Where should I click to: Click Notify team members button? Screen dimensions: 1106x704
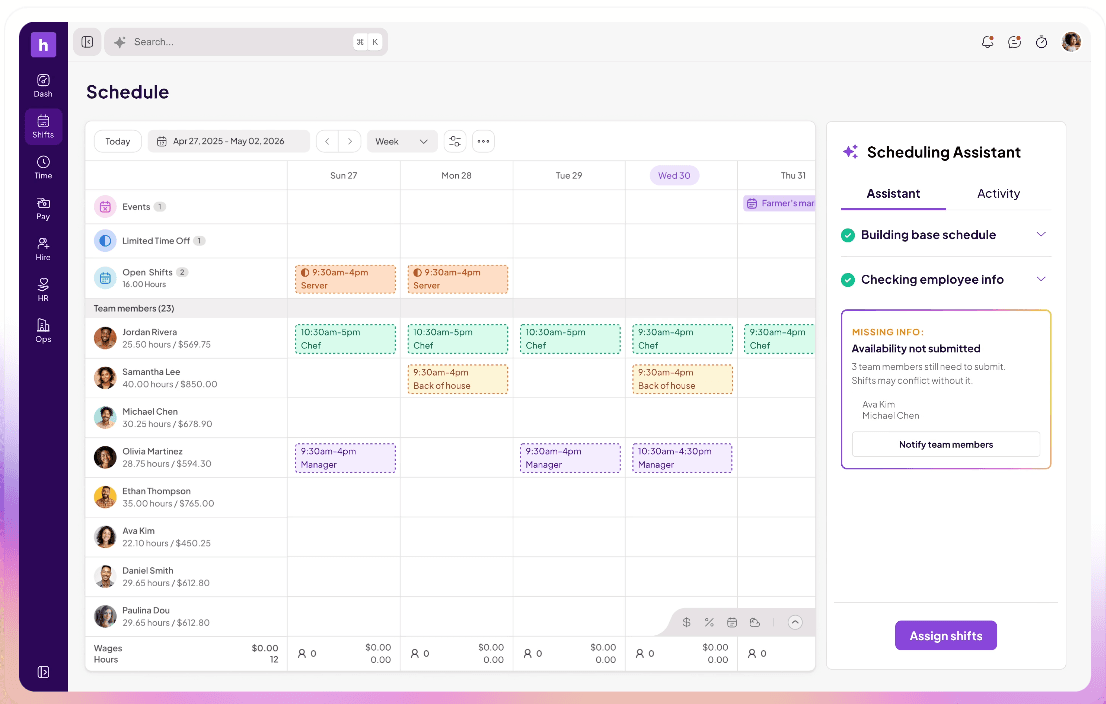coord(945,444)
